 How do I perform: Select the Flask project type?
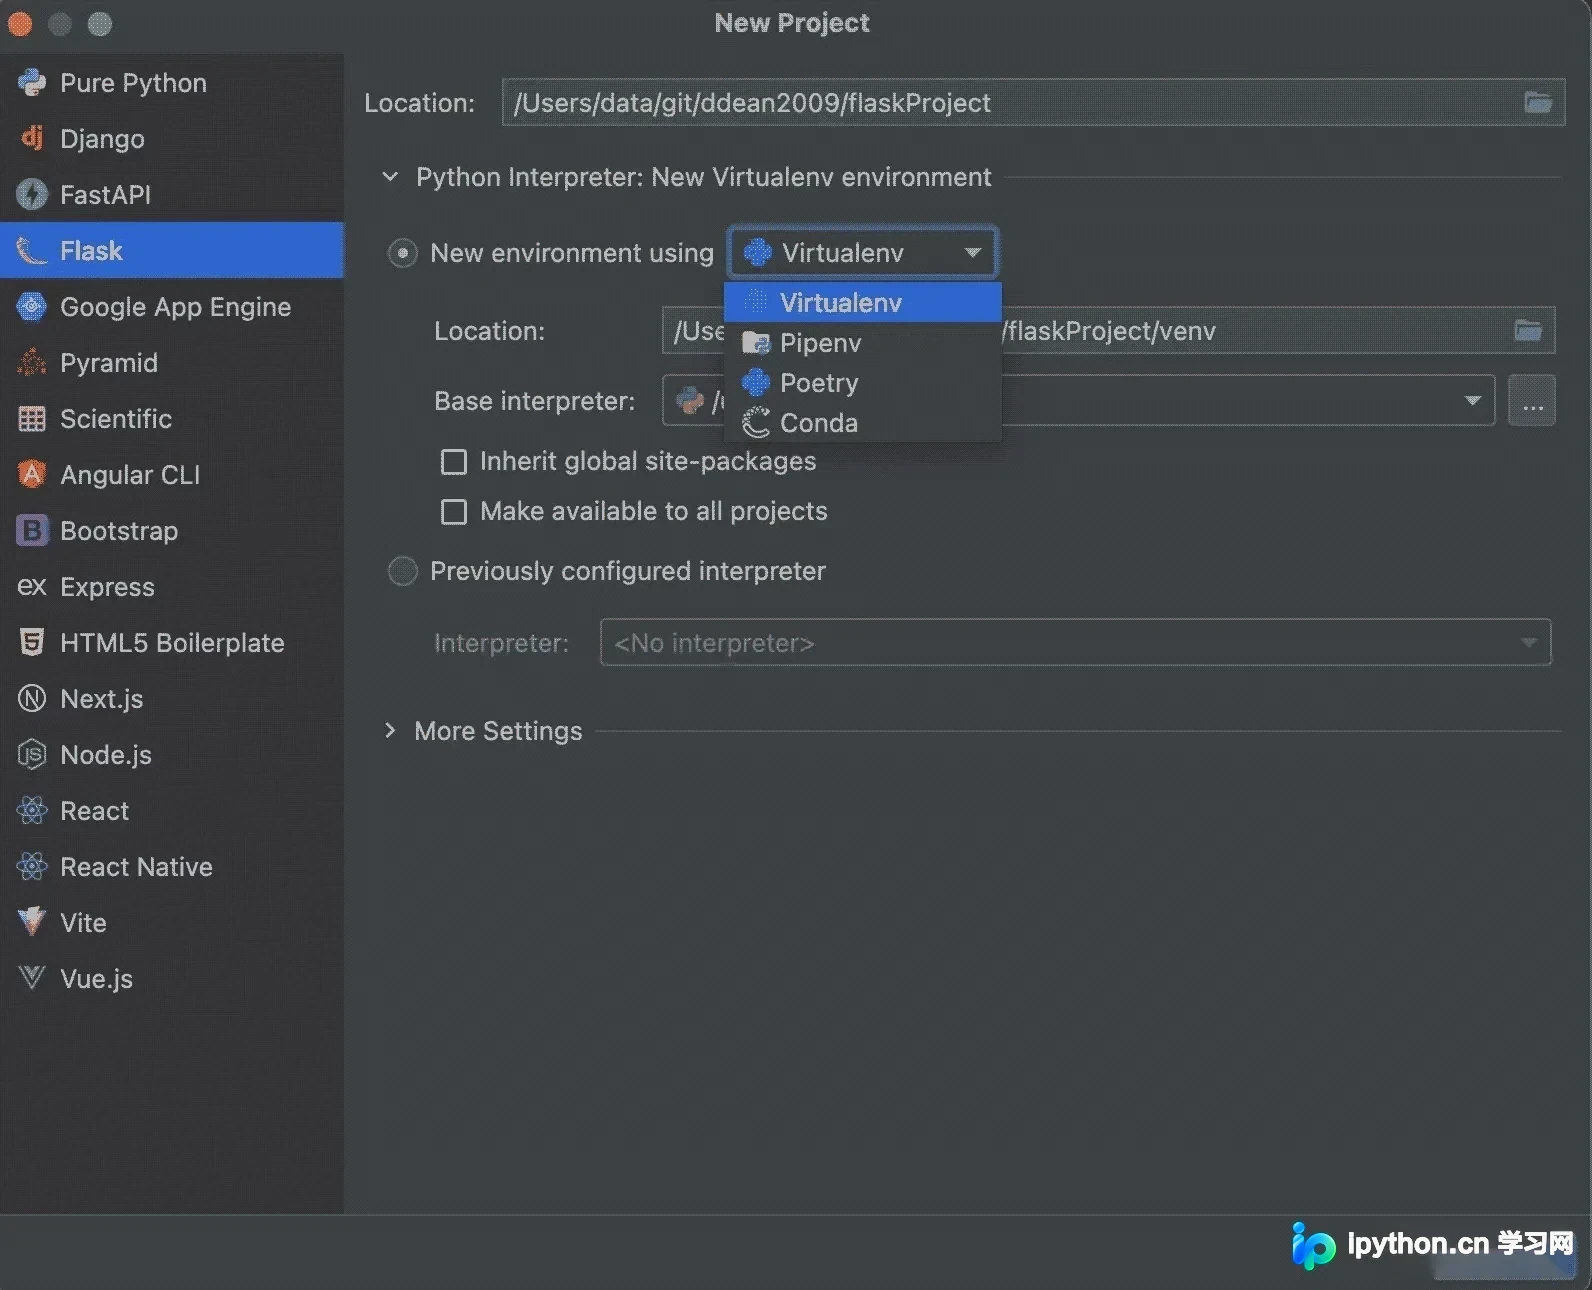pos(172,251)
